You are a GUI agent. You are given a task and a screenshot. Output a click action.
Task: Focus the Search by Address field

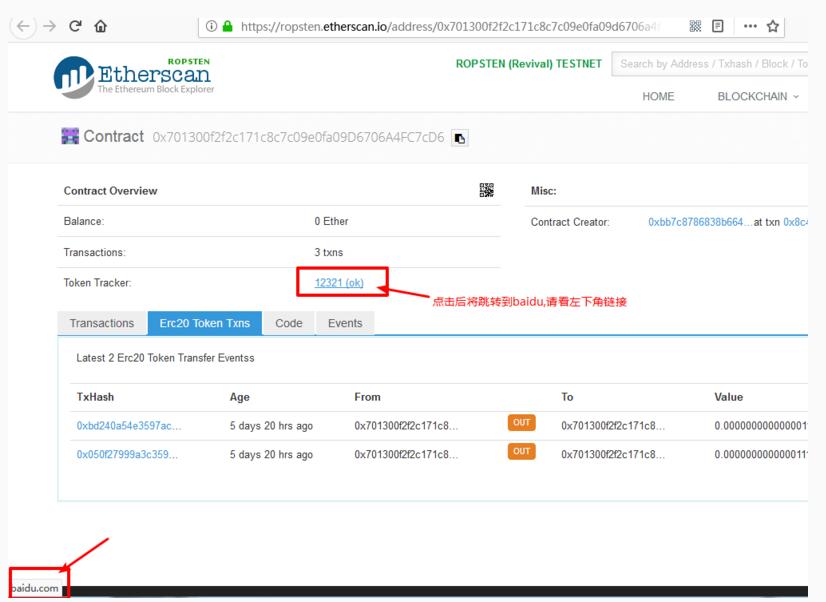[710, 64]
